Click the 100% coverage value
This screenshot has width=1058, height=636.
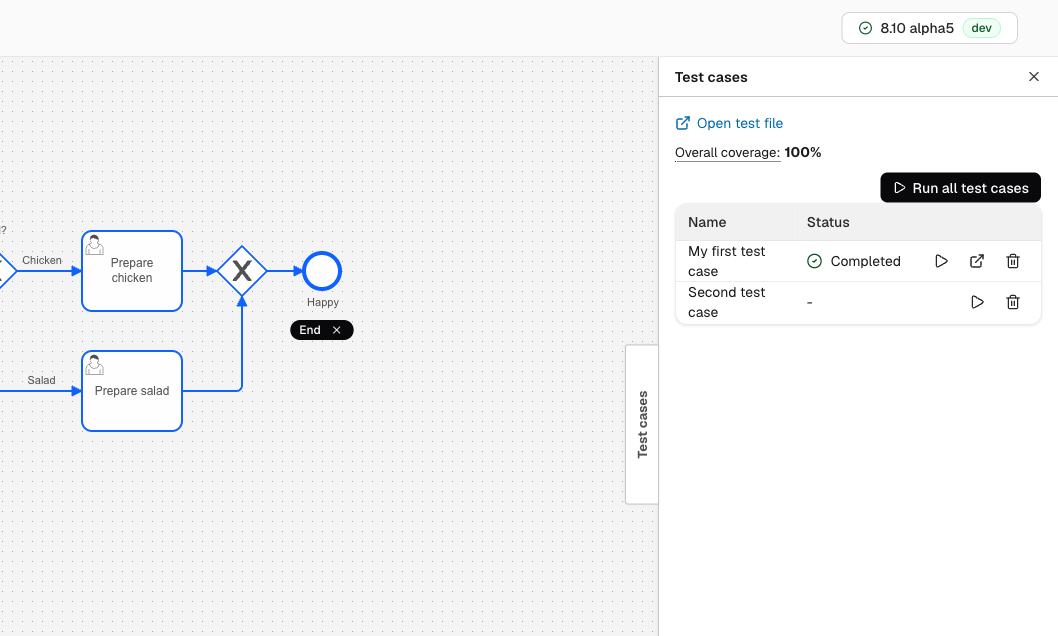802,152
